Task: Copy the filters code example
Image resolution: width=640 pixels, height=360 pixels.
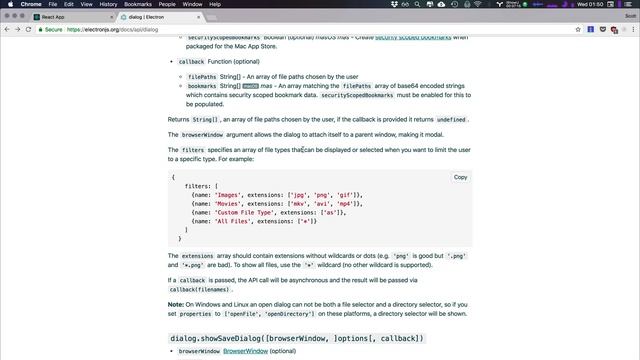Action: [x=460, y=177]
